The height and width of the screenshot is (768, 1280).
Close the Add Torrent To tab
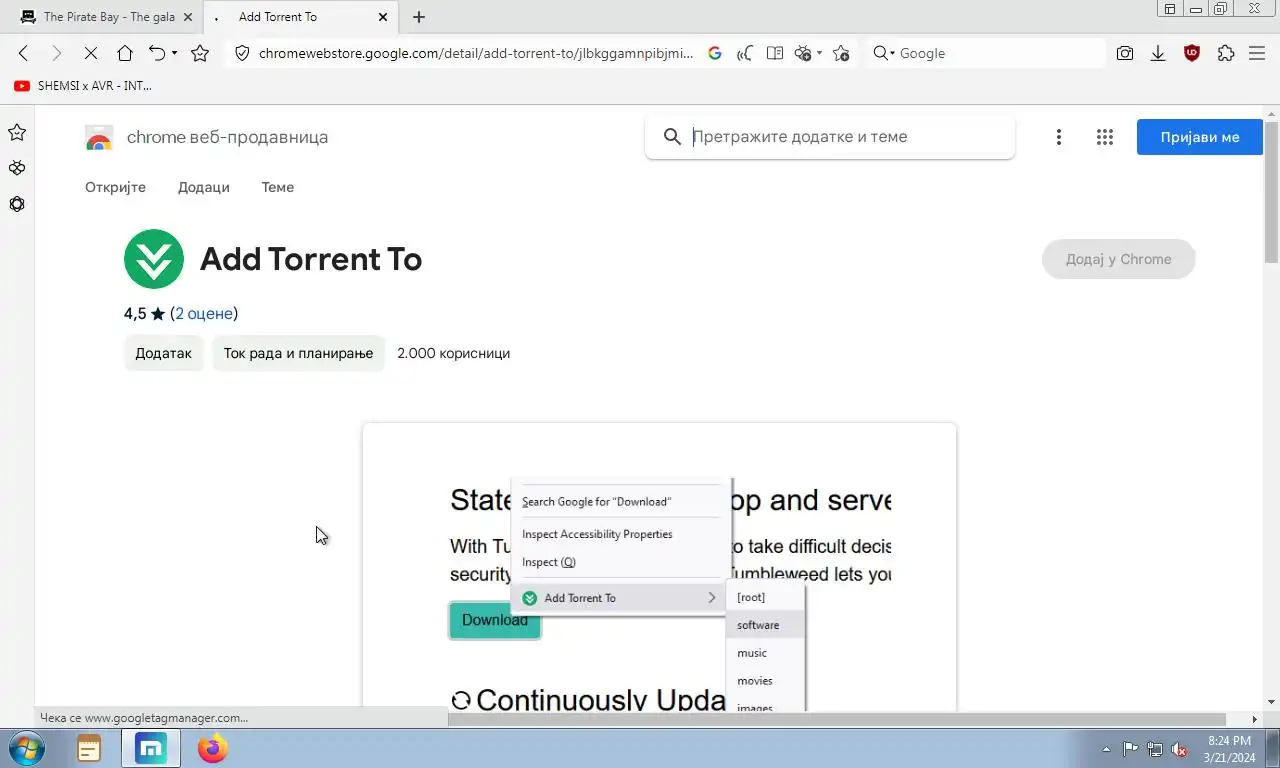383,17
